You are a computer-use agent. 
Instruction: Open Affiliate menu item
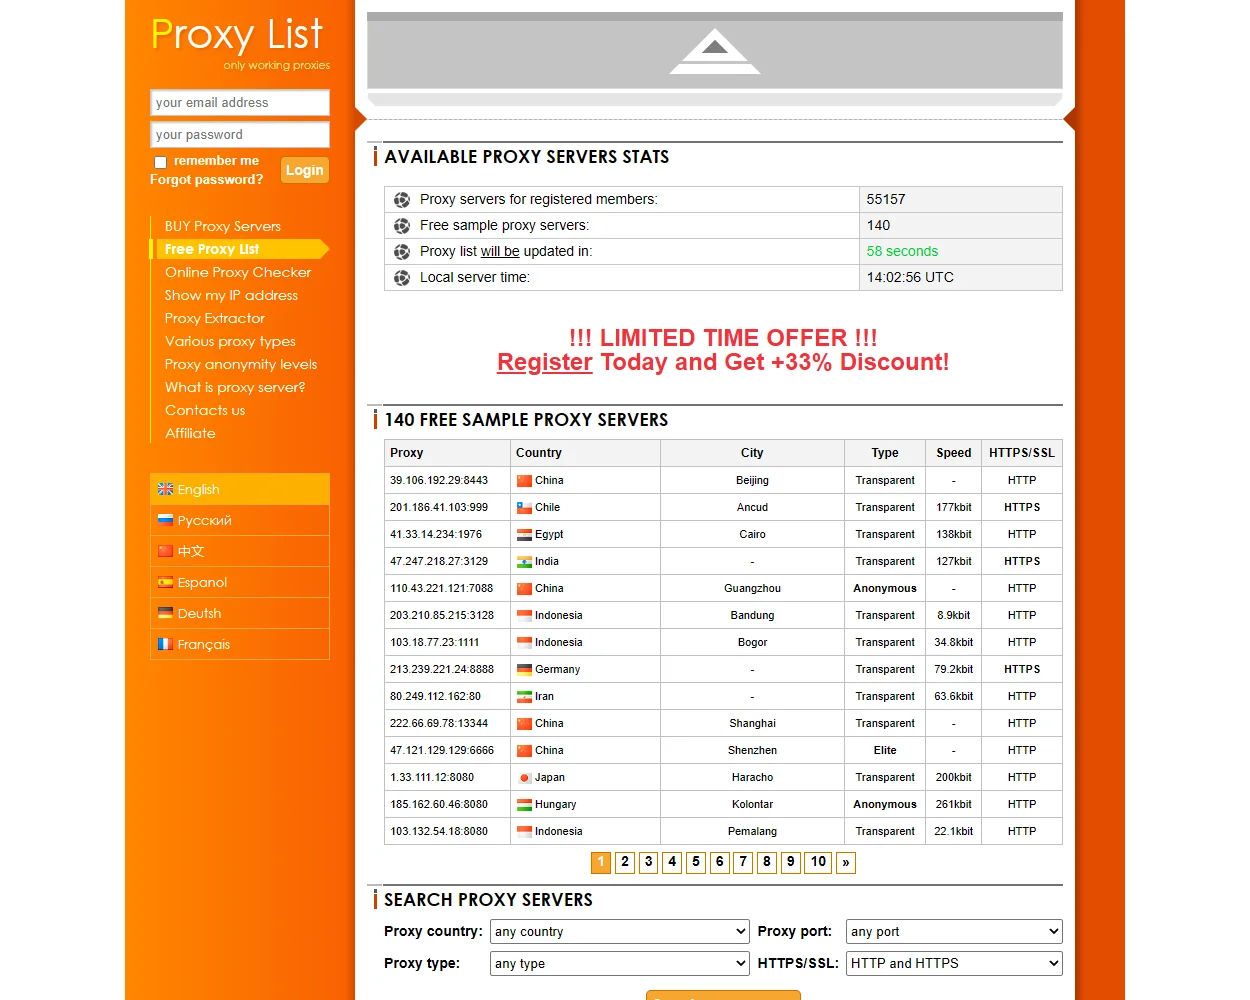(x=190, y=433)
